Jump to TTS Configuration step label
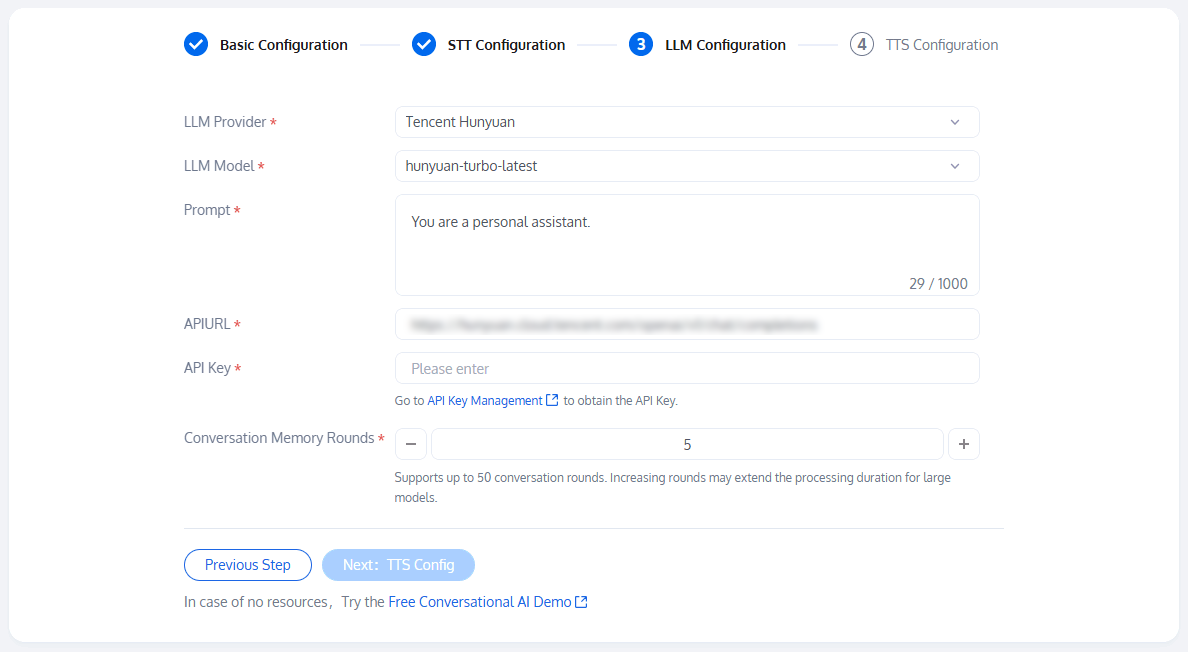1188x652 pixels. point(942,45)
